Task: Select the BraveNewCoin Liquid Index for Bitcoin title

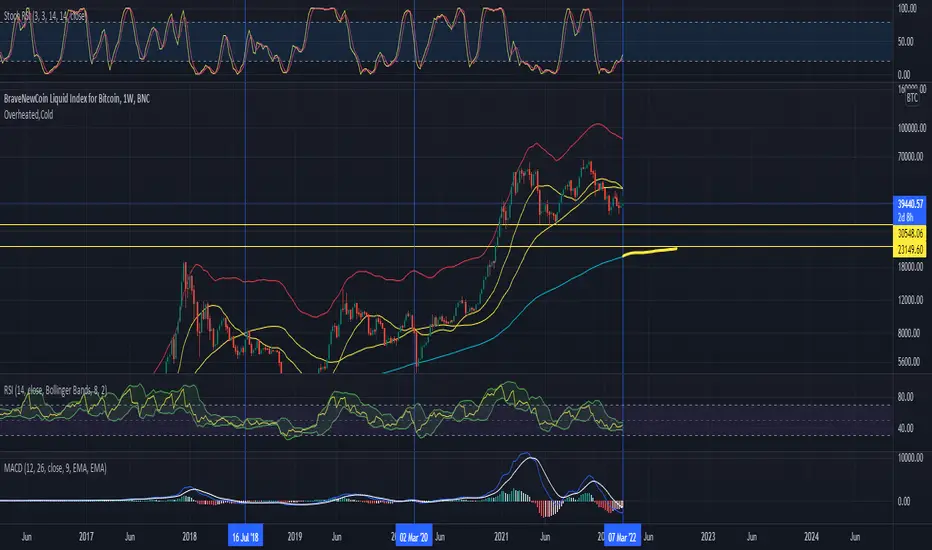Action: (x=77, y=99)
